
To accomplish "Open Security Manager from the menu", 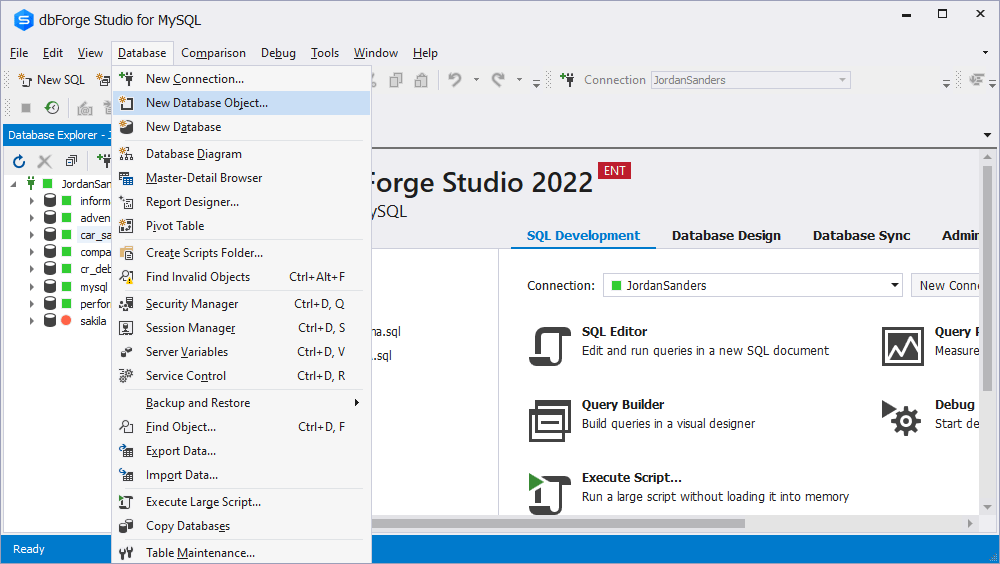I will tap(241, 304).
